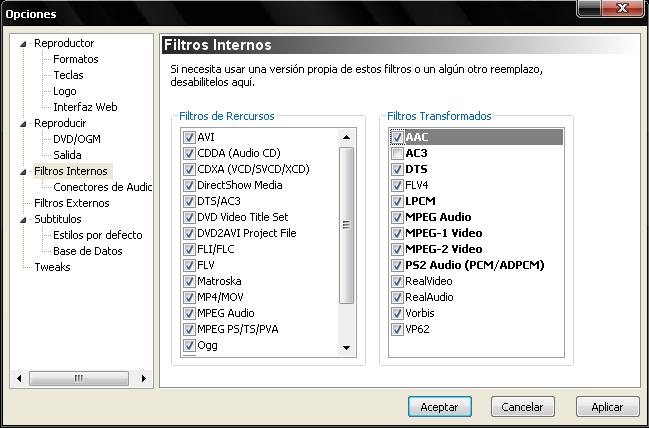649x428 pixels.
Task: Go to Interfaz Web settings
Action: click(85, 107)
